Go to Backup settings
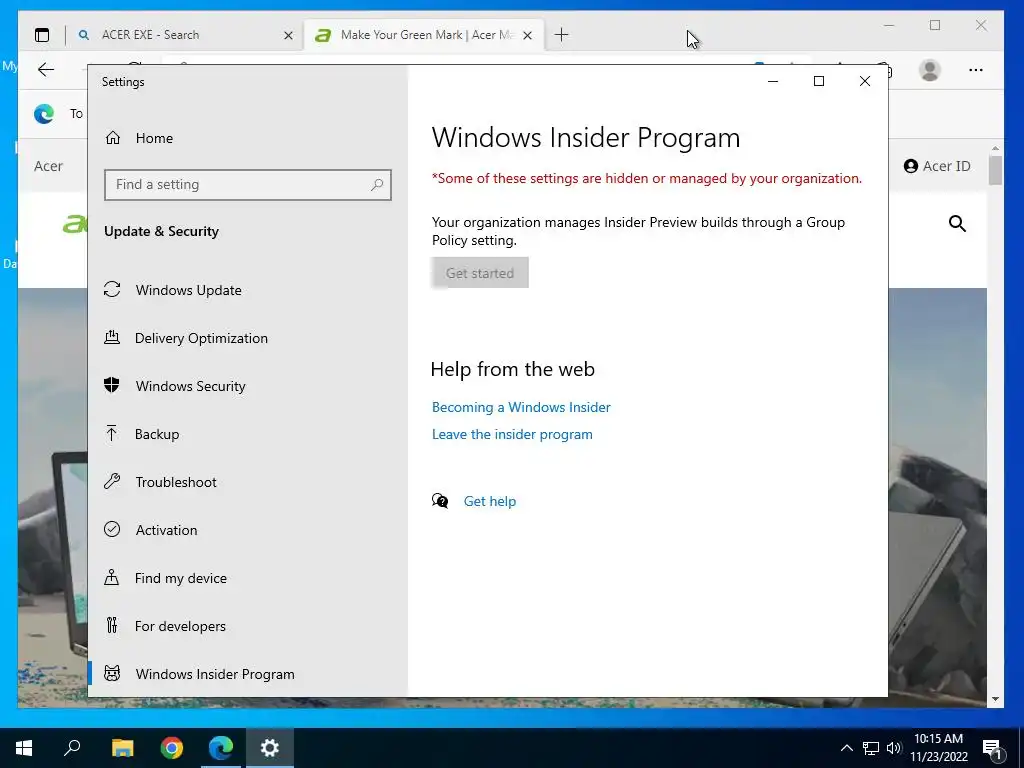Screen dimensions: 1024x768 (157, 434)
